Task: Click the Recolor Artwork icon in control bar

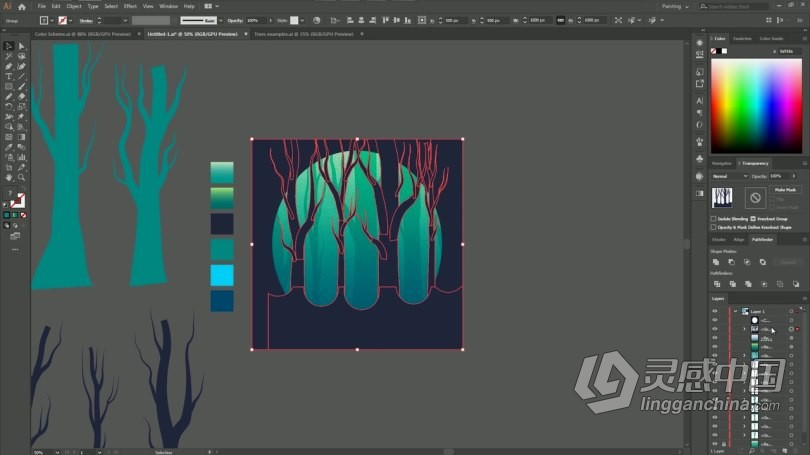Action: pyautogui.click(x=317, y=20)
